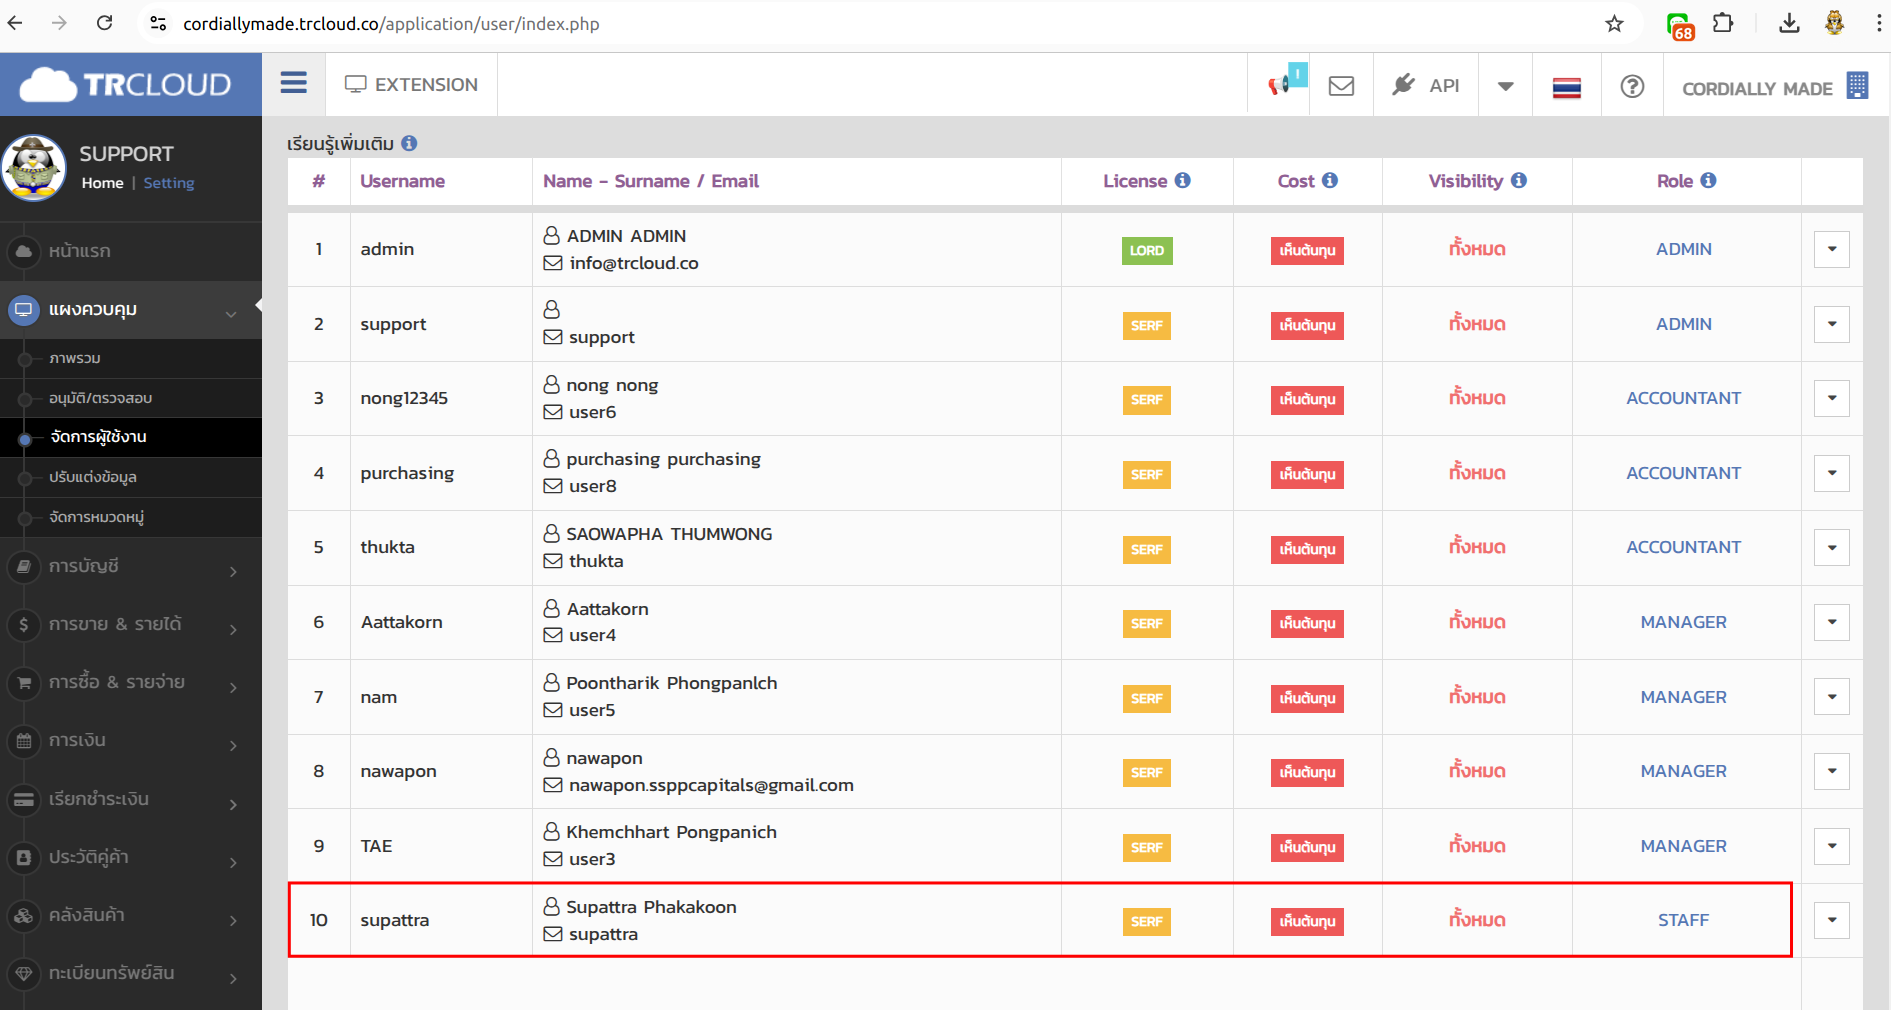Click the CORDIALLY MADE company name
The height and width of the screenshot is (1010, 1891).
(x=1757, y=88)
